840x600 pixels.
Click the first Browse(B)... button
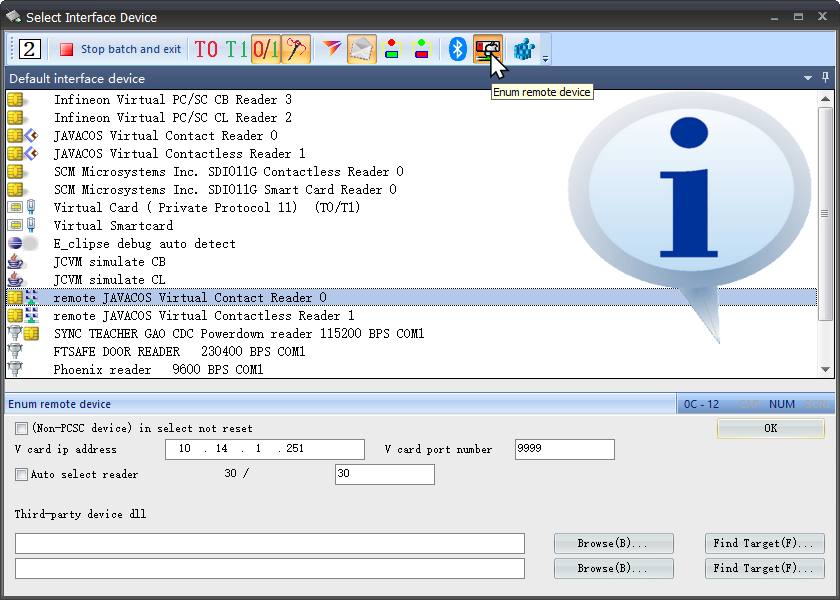pyautogui.click(x=613, y=543)
